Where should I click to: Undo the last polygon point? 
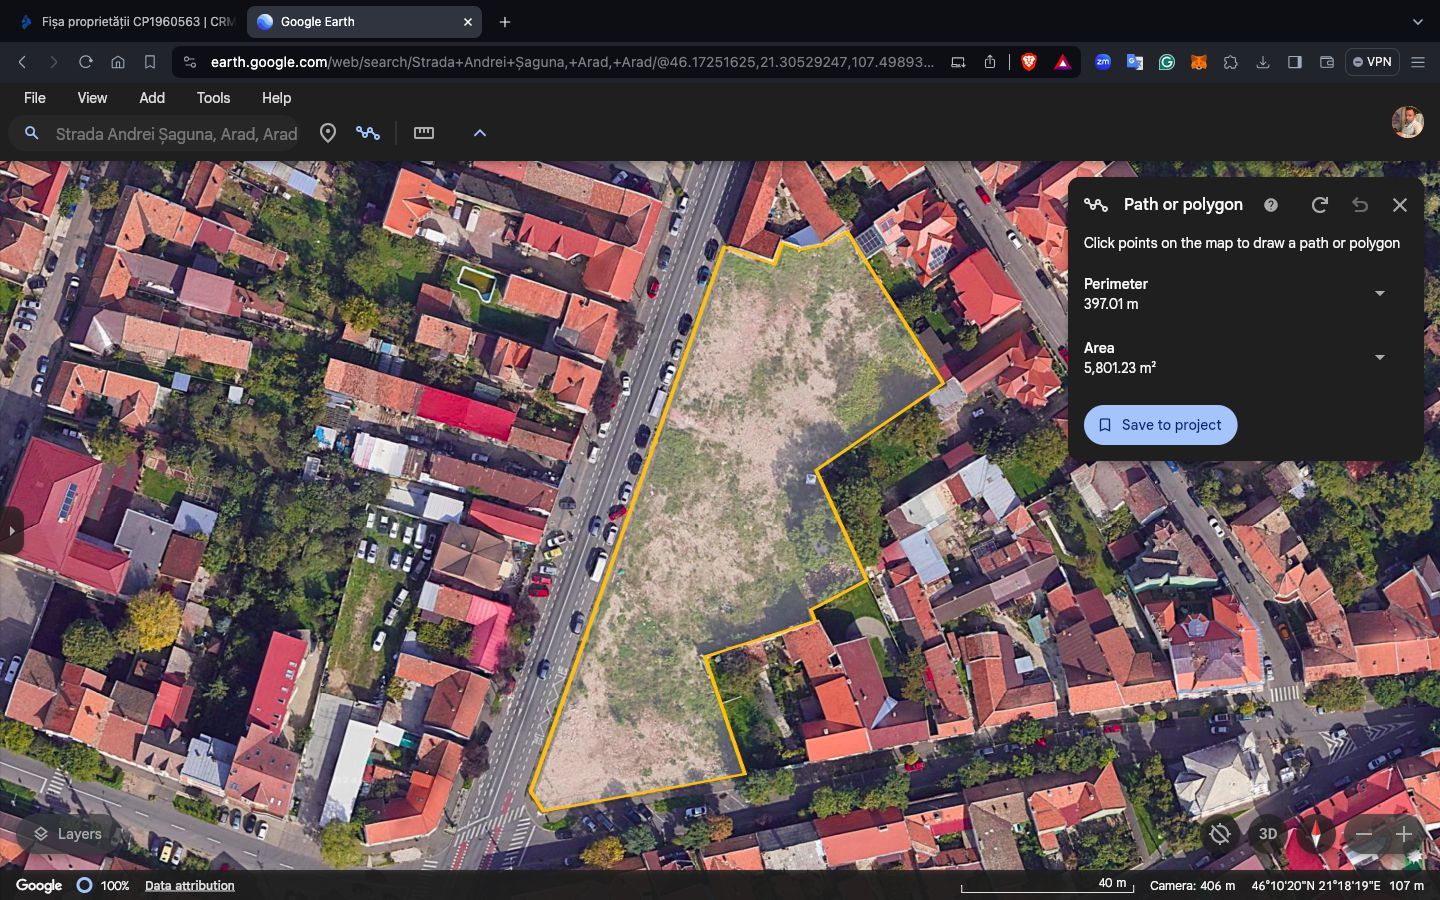point(1360,205)
